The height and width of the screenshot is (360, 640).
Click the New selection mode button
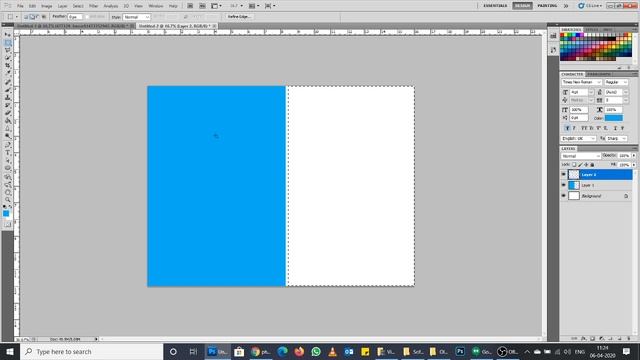tap(26, 17)
